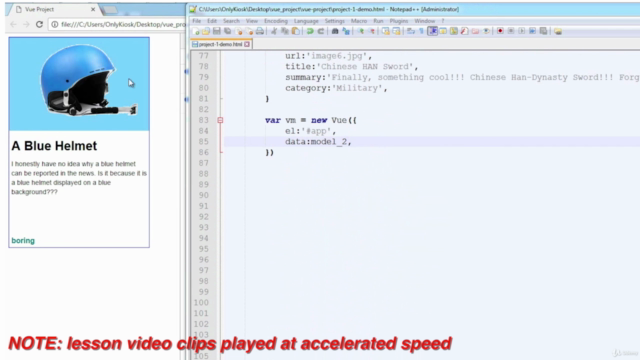Click the A Blue Helmet headline
Image resolution: width=640 pixels, height=360 pixels.
coord(54,146)
